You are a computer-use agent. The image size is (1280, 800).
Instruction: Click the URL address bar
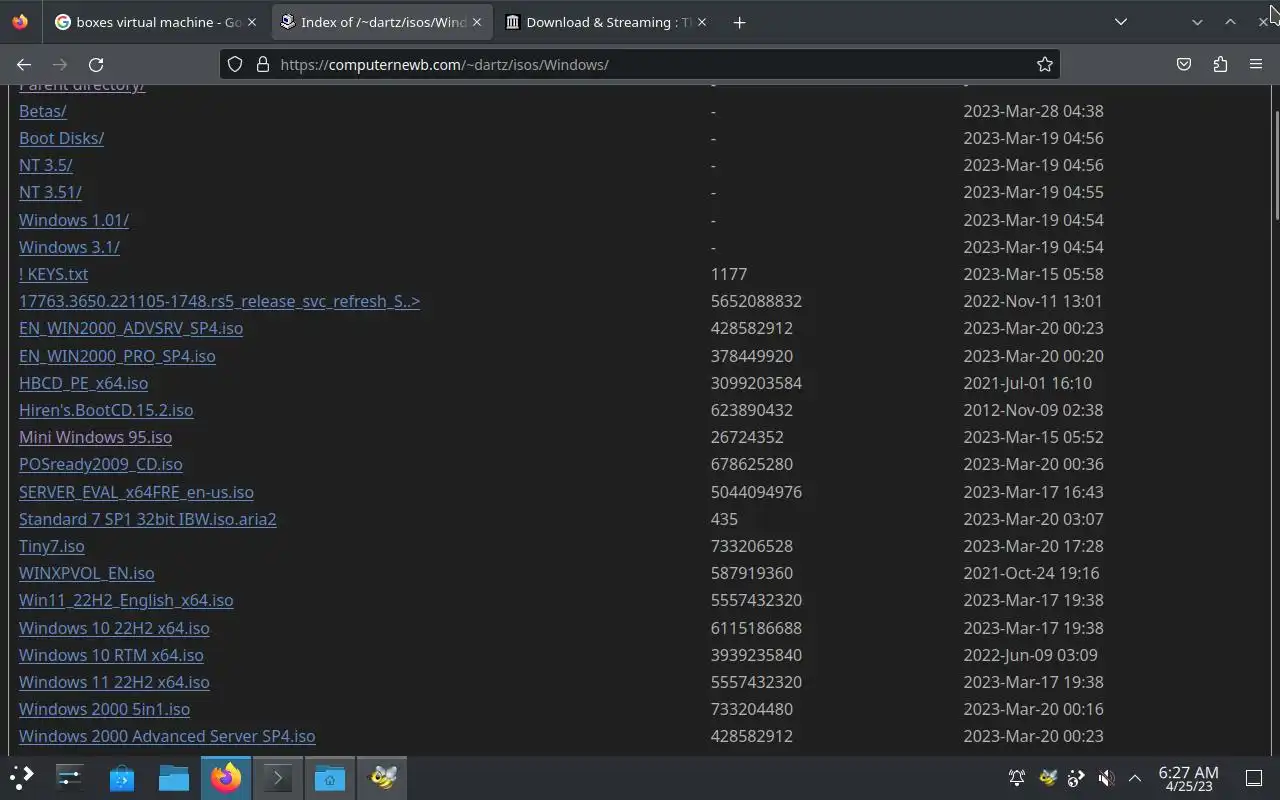coord(640,64)
